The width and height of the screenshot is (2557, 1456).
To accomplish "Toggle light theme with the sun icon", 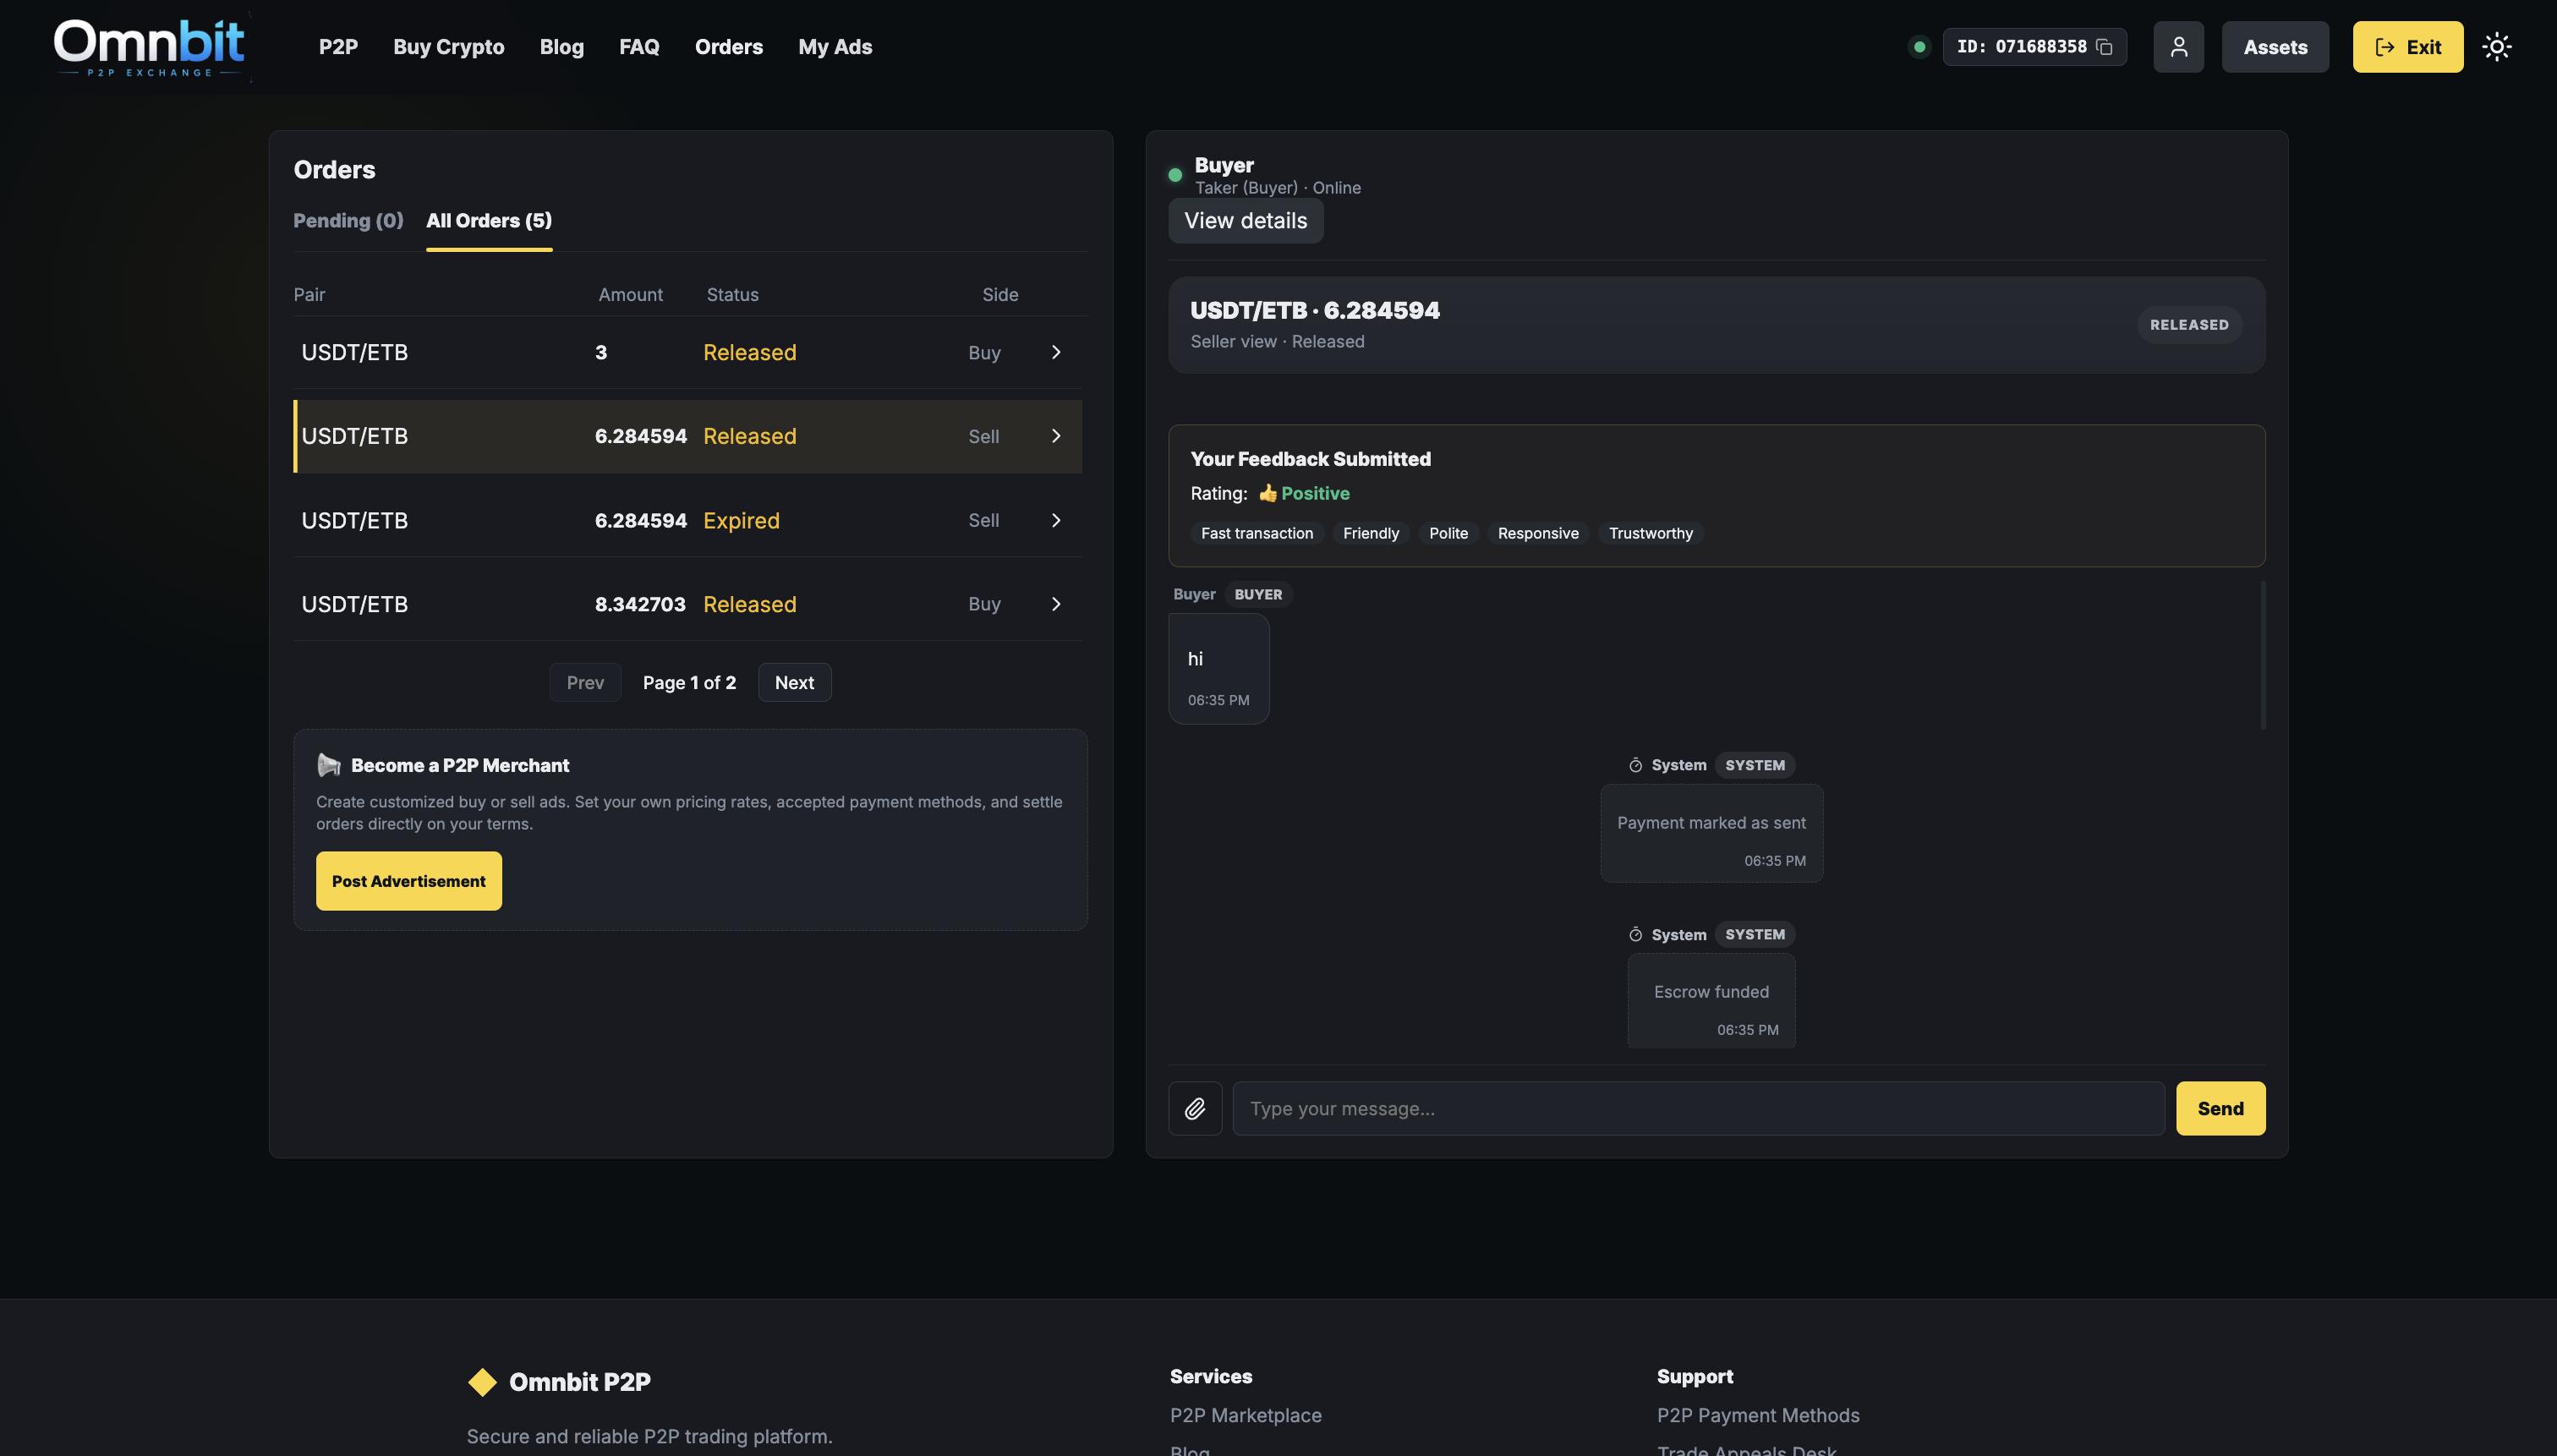I will click(2497, 47).
